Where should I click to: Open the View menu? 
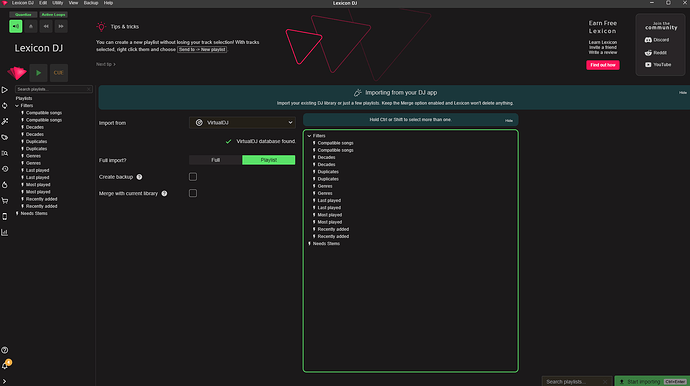[73, 3]
